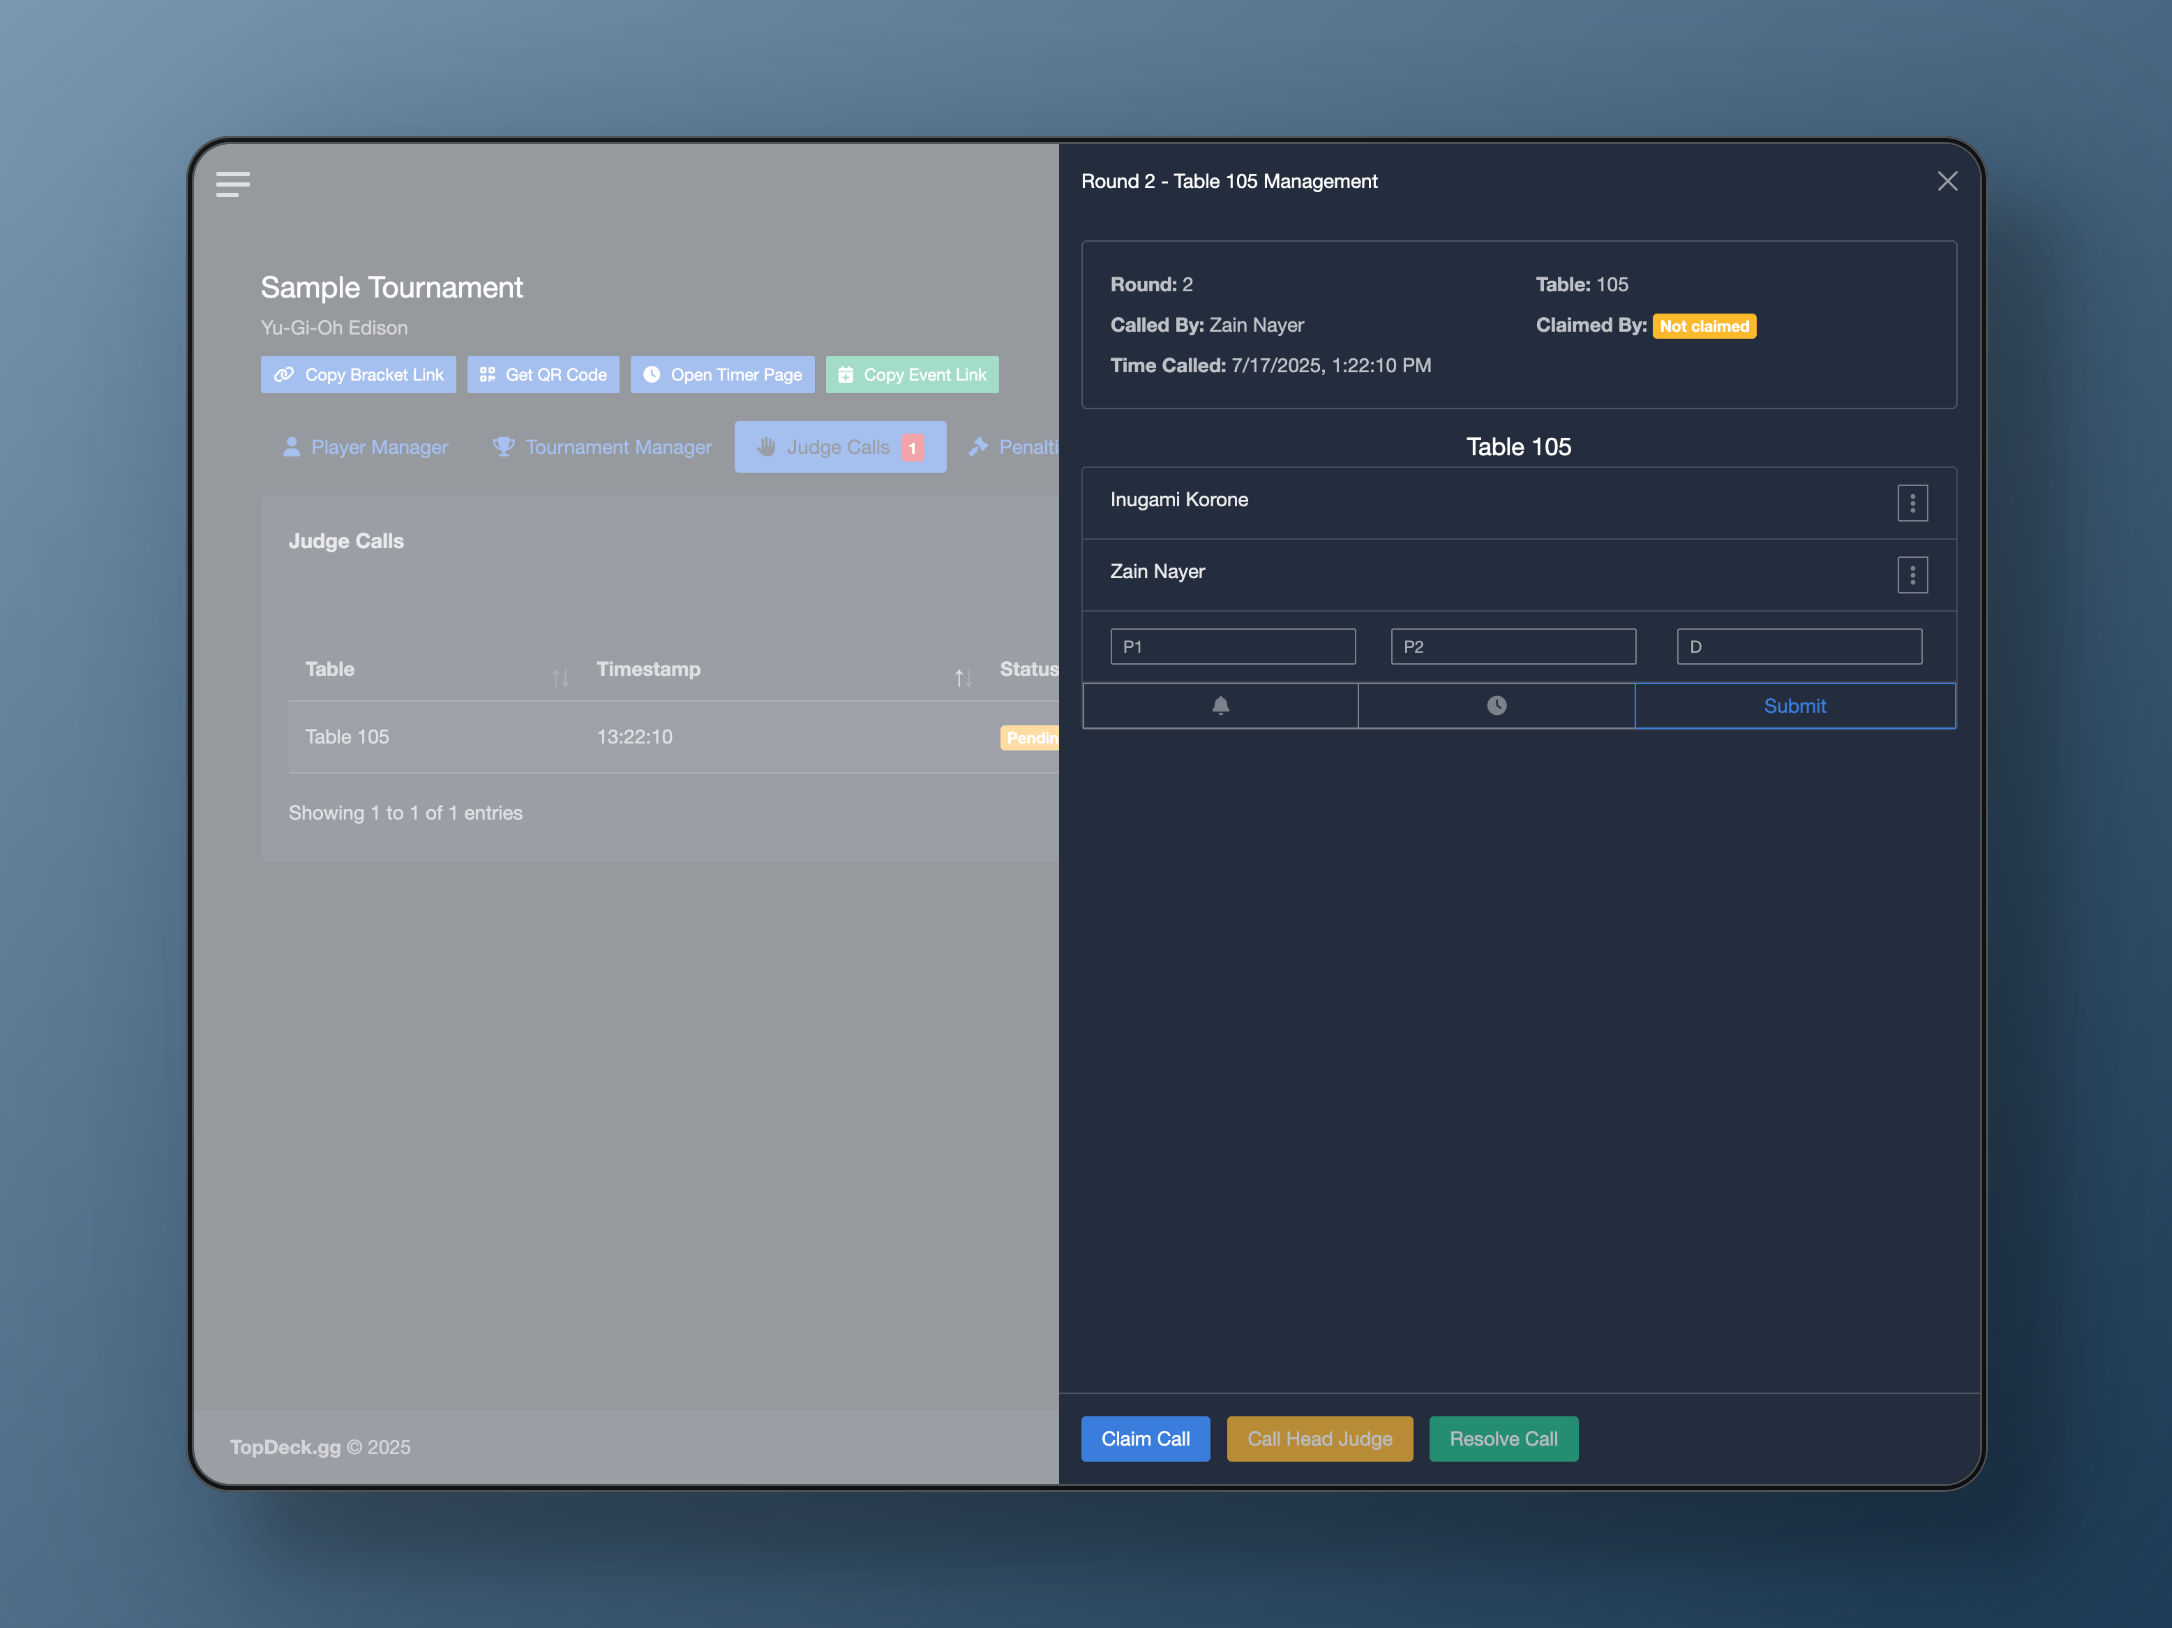2172x1628 pixels.
Task: Click Copy Bracket Link button
Action: pos(358,375)
